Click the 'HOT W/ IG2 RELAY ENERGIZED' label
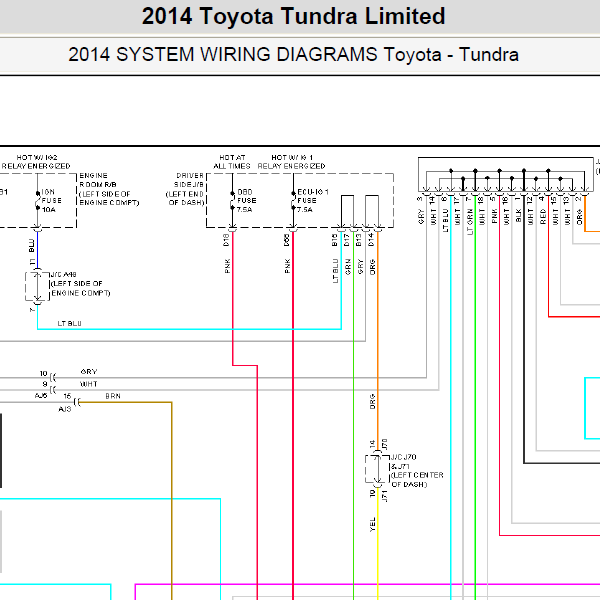 coord(36,162)
